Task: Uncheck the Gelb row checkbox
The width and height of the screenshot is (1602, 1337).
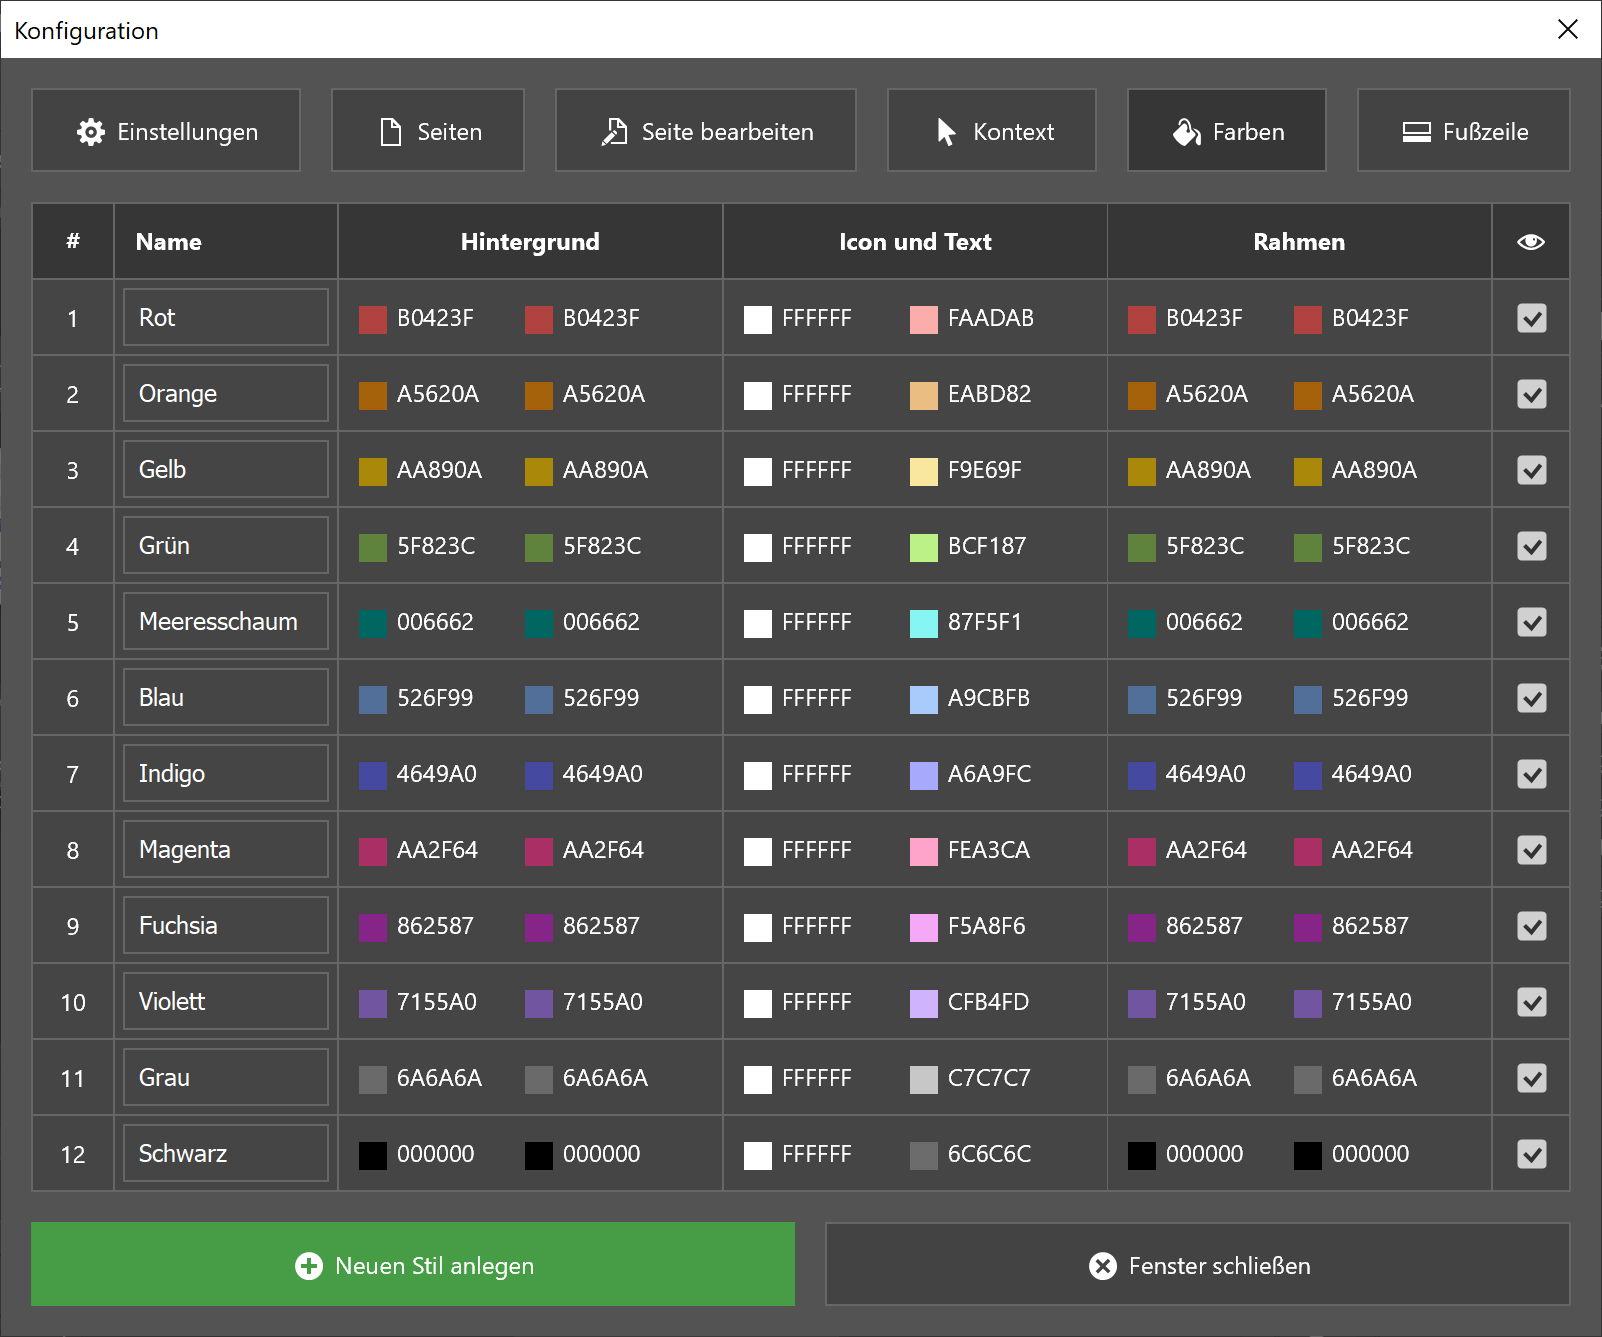Action: [x=1532, y=470]
